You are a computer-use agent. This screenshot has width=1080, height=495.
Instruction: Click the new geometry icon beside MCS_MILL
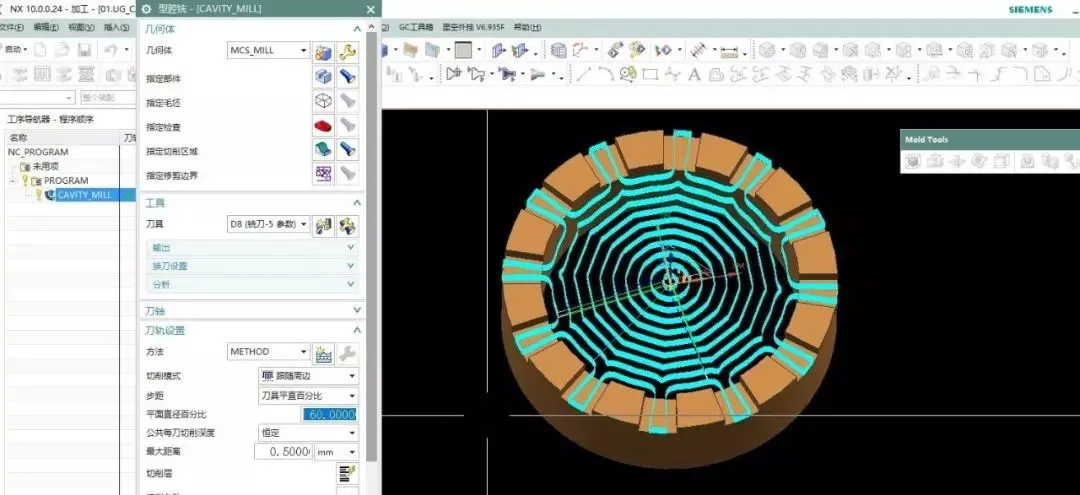323,52
